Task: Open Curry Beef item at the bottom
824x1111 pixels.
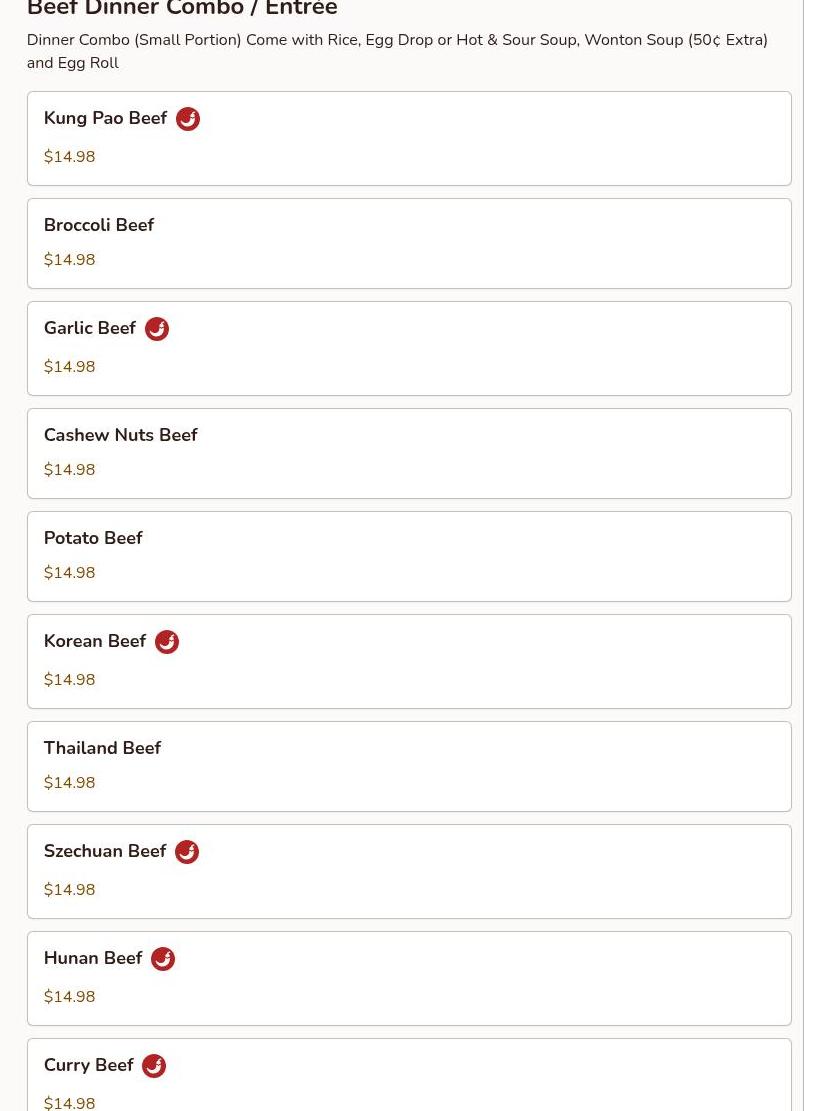Action: pos(409,1075)
